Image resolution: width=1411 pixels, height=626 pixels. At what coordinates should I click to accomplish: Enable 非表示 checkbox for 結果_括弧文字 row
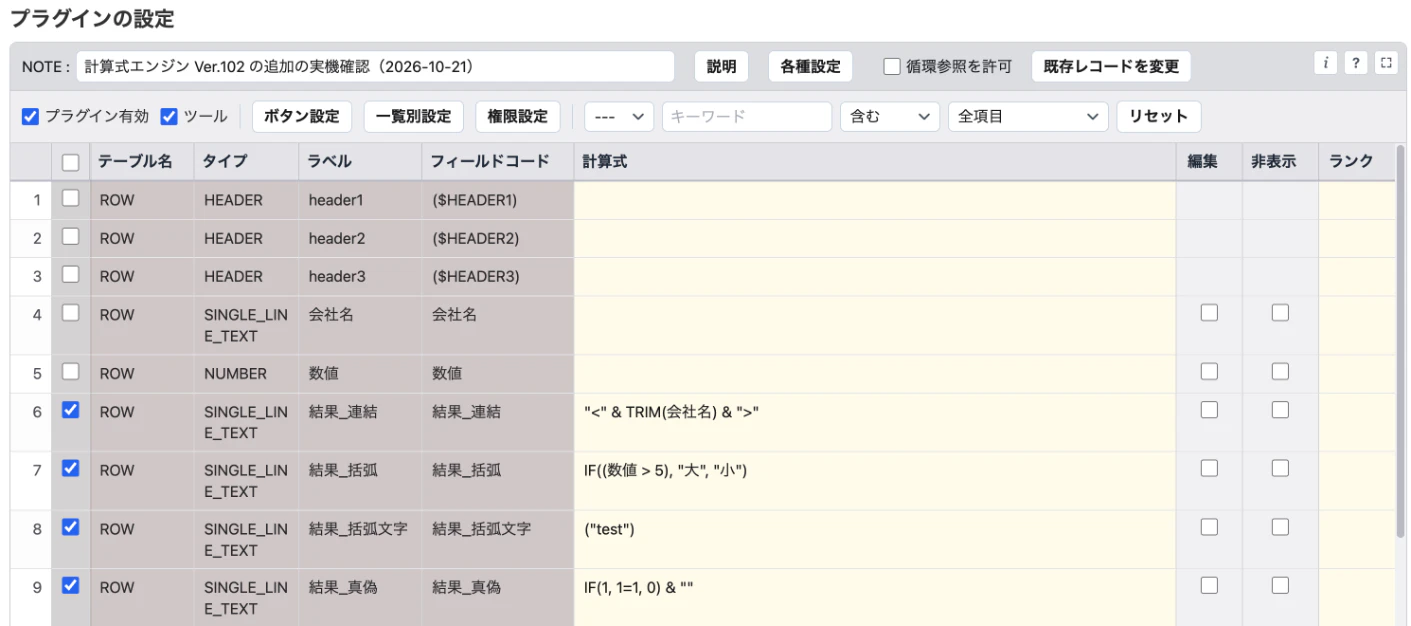(1280, 527)
